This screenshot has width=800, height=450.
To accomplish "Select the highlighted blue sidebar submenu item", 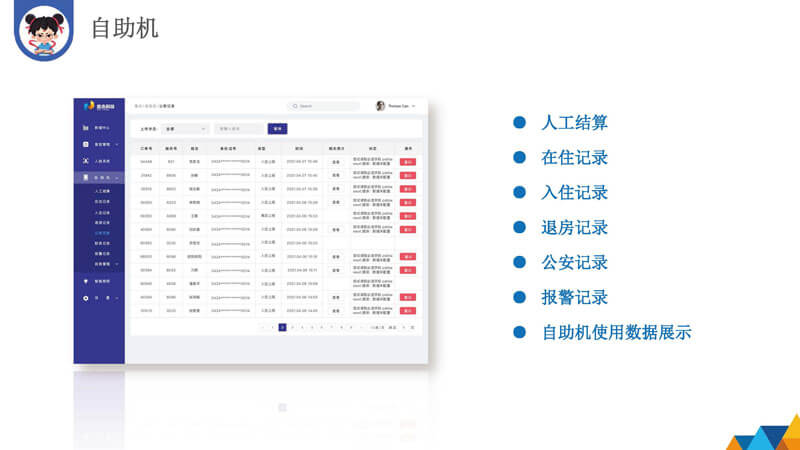I will [x=102, y=232].
